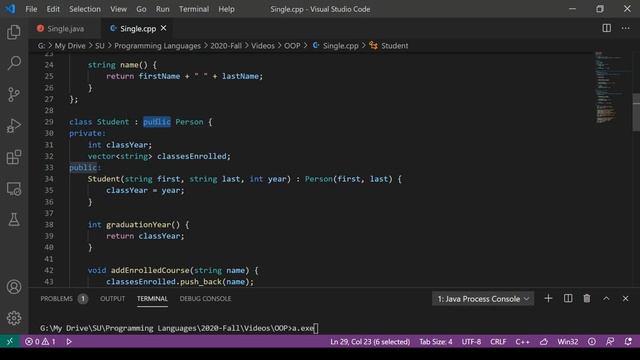Image resolution: width=640 pixels, height=360 pixels.
Task: Click the SU breadcrumb segment
Action: click(x=100, y=46)
